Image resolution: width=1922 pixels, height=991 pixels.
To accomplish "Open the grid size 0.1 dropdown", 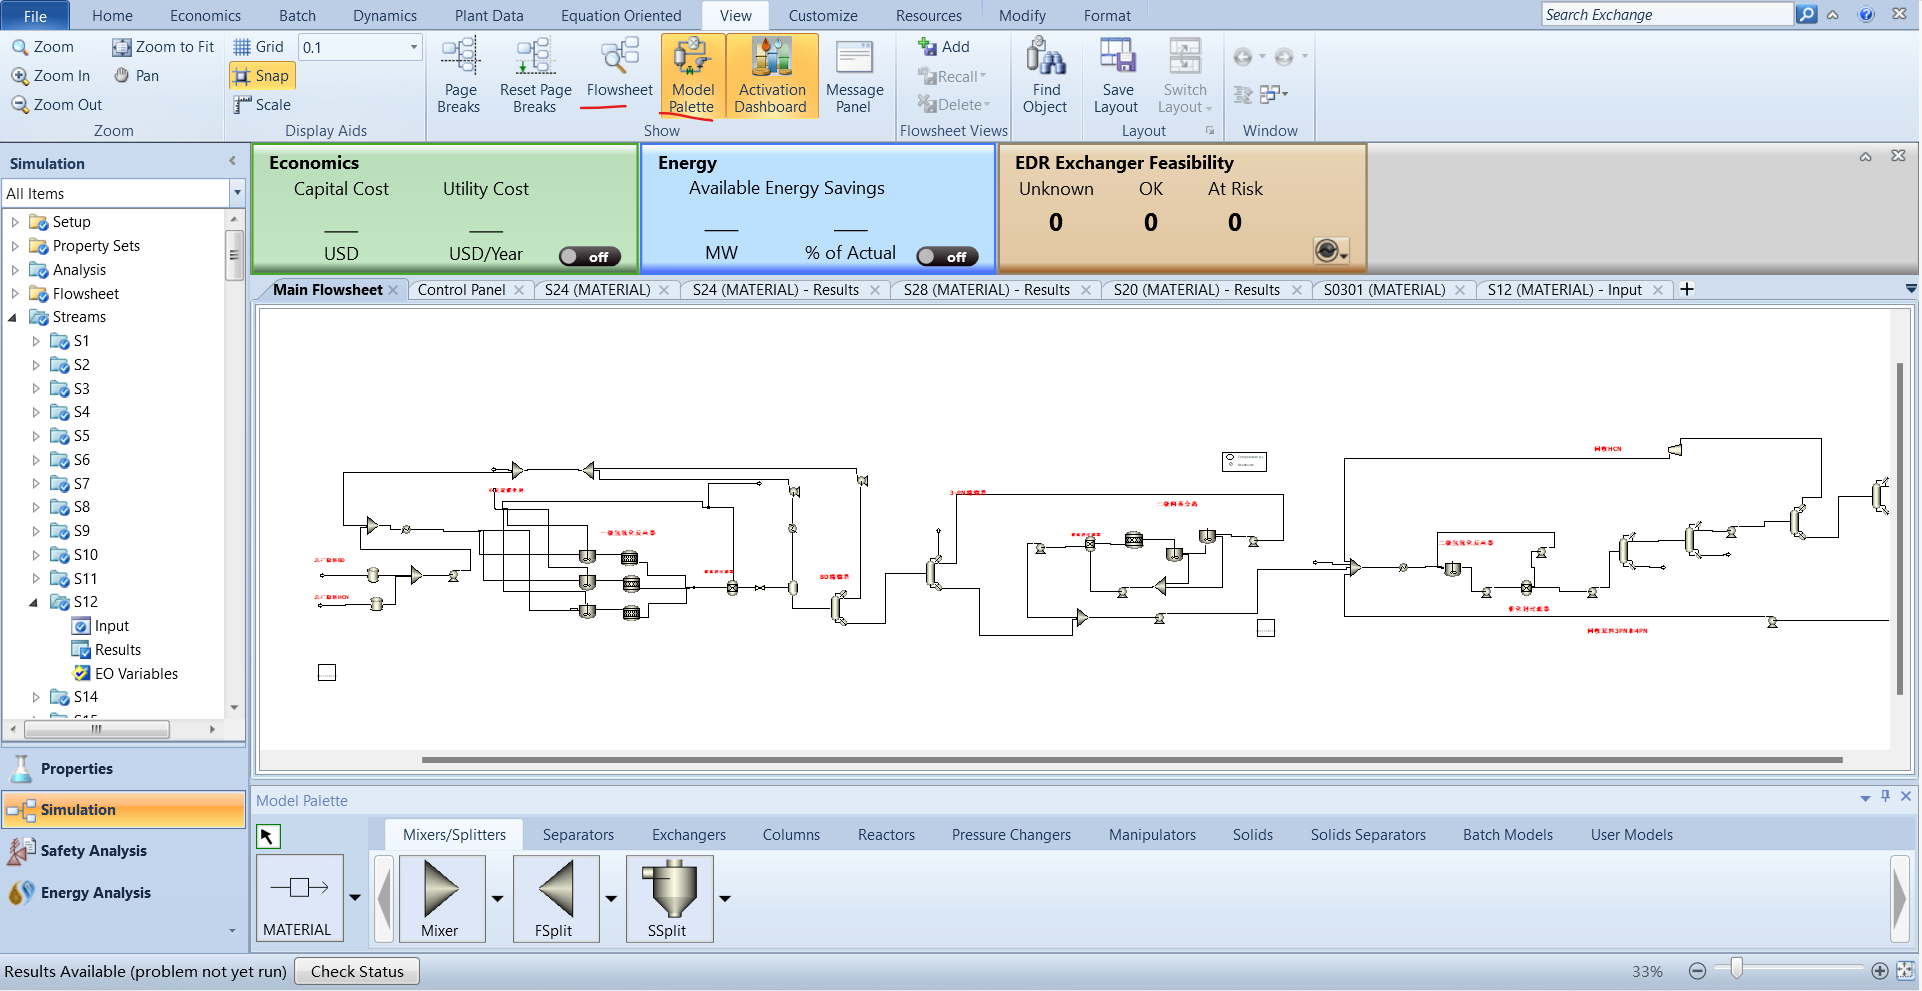I will 413,47.
